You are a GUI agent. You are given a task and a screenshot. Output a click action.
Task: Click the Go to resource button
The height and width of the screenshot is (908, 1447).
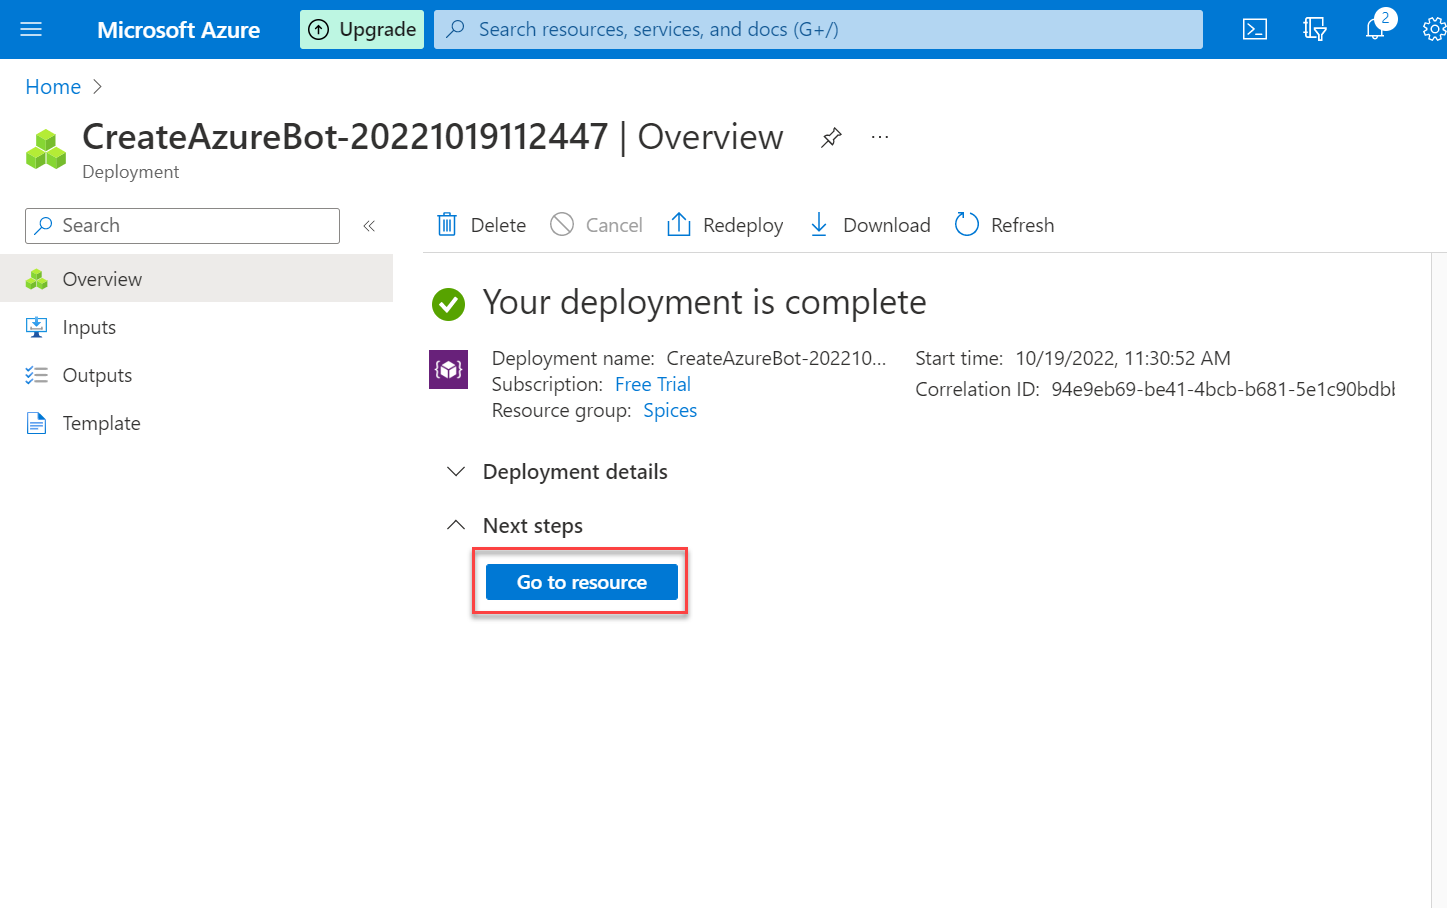pos(582,582)
